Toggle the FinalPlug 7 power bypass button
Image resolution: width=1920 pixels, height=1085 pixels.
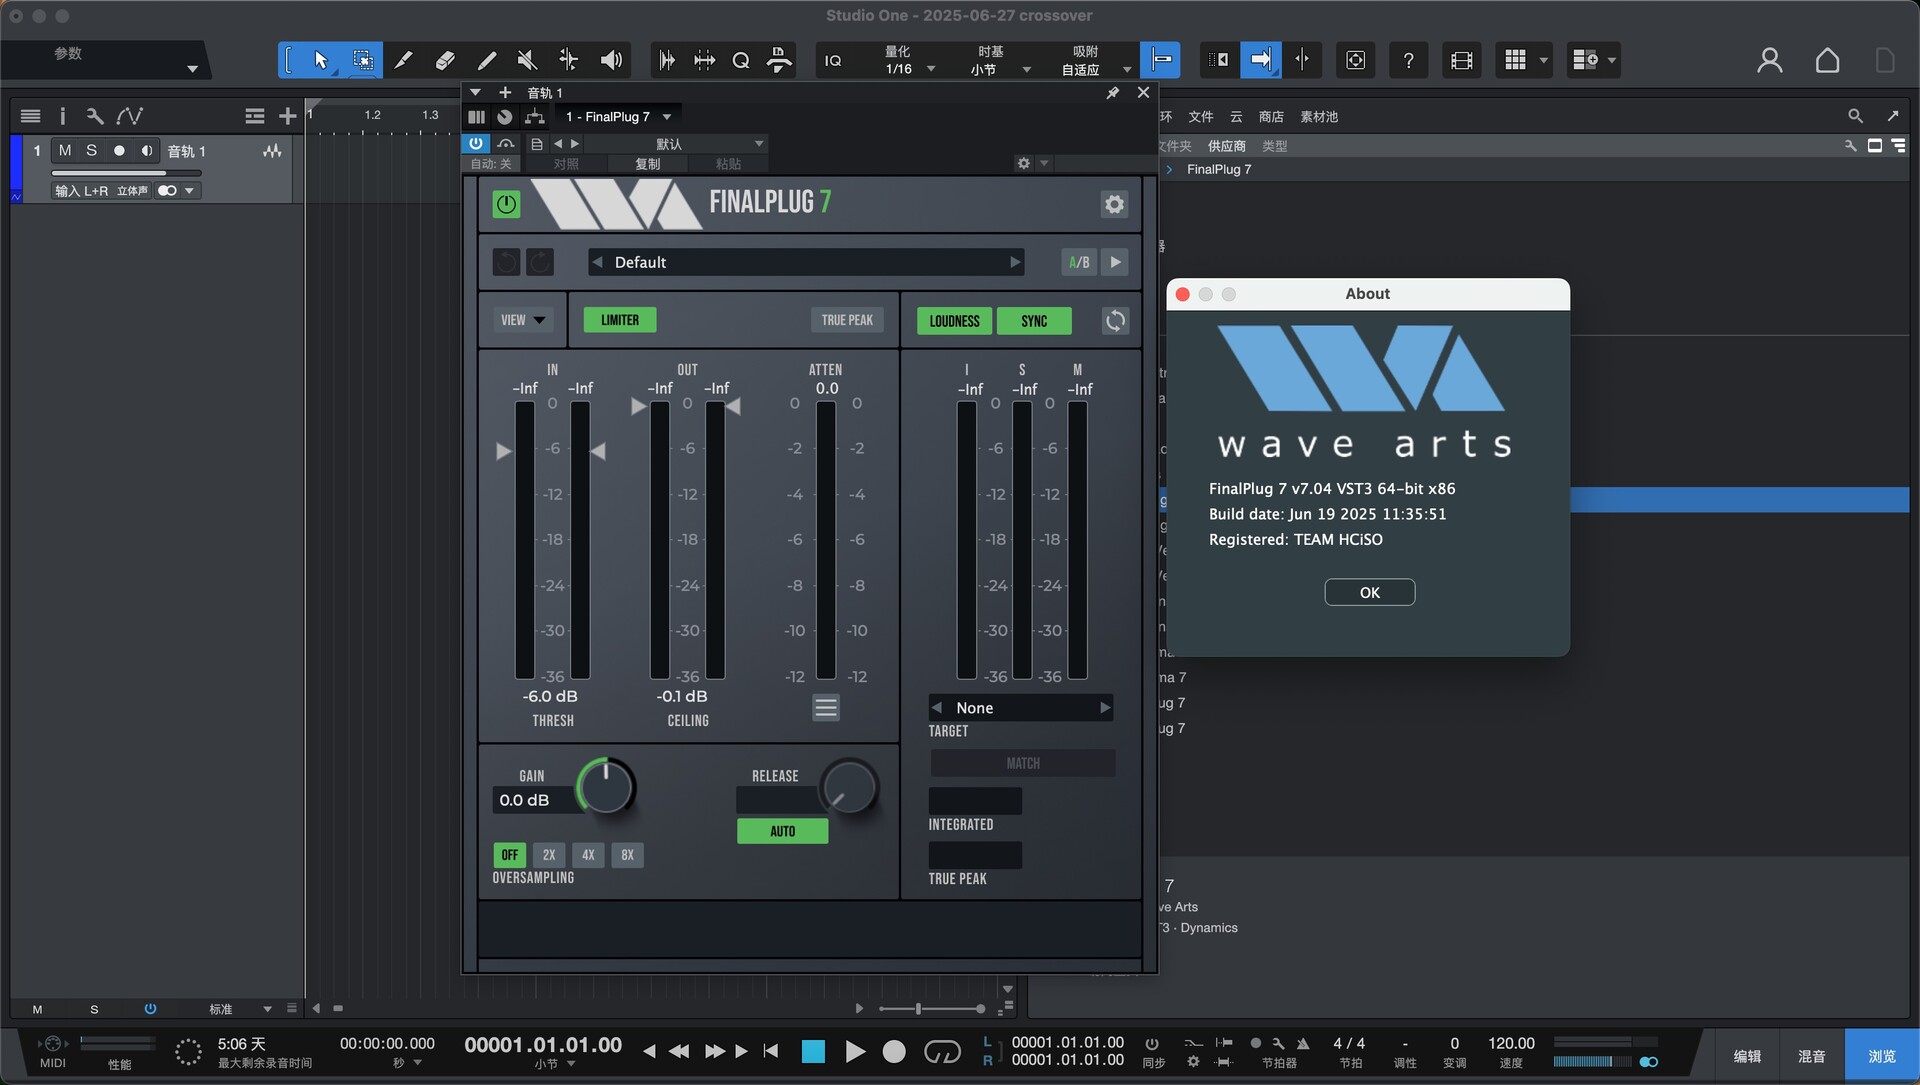point(507,204)
